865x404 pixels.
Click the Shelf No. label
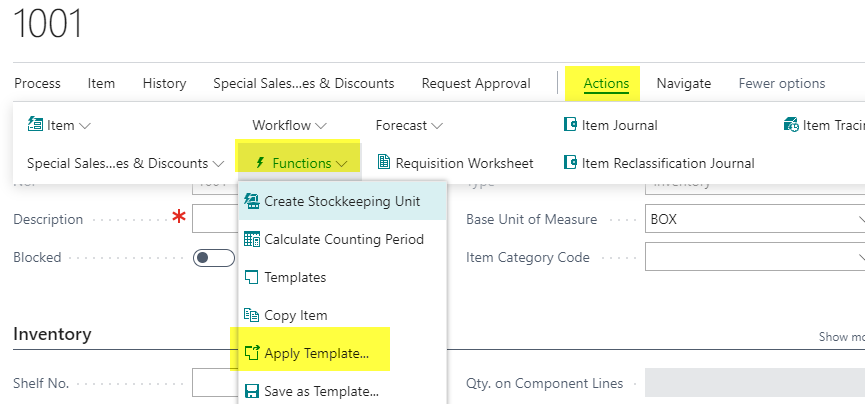click(41, 384)
